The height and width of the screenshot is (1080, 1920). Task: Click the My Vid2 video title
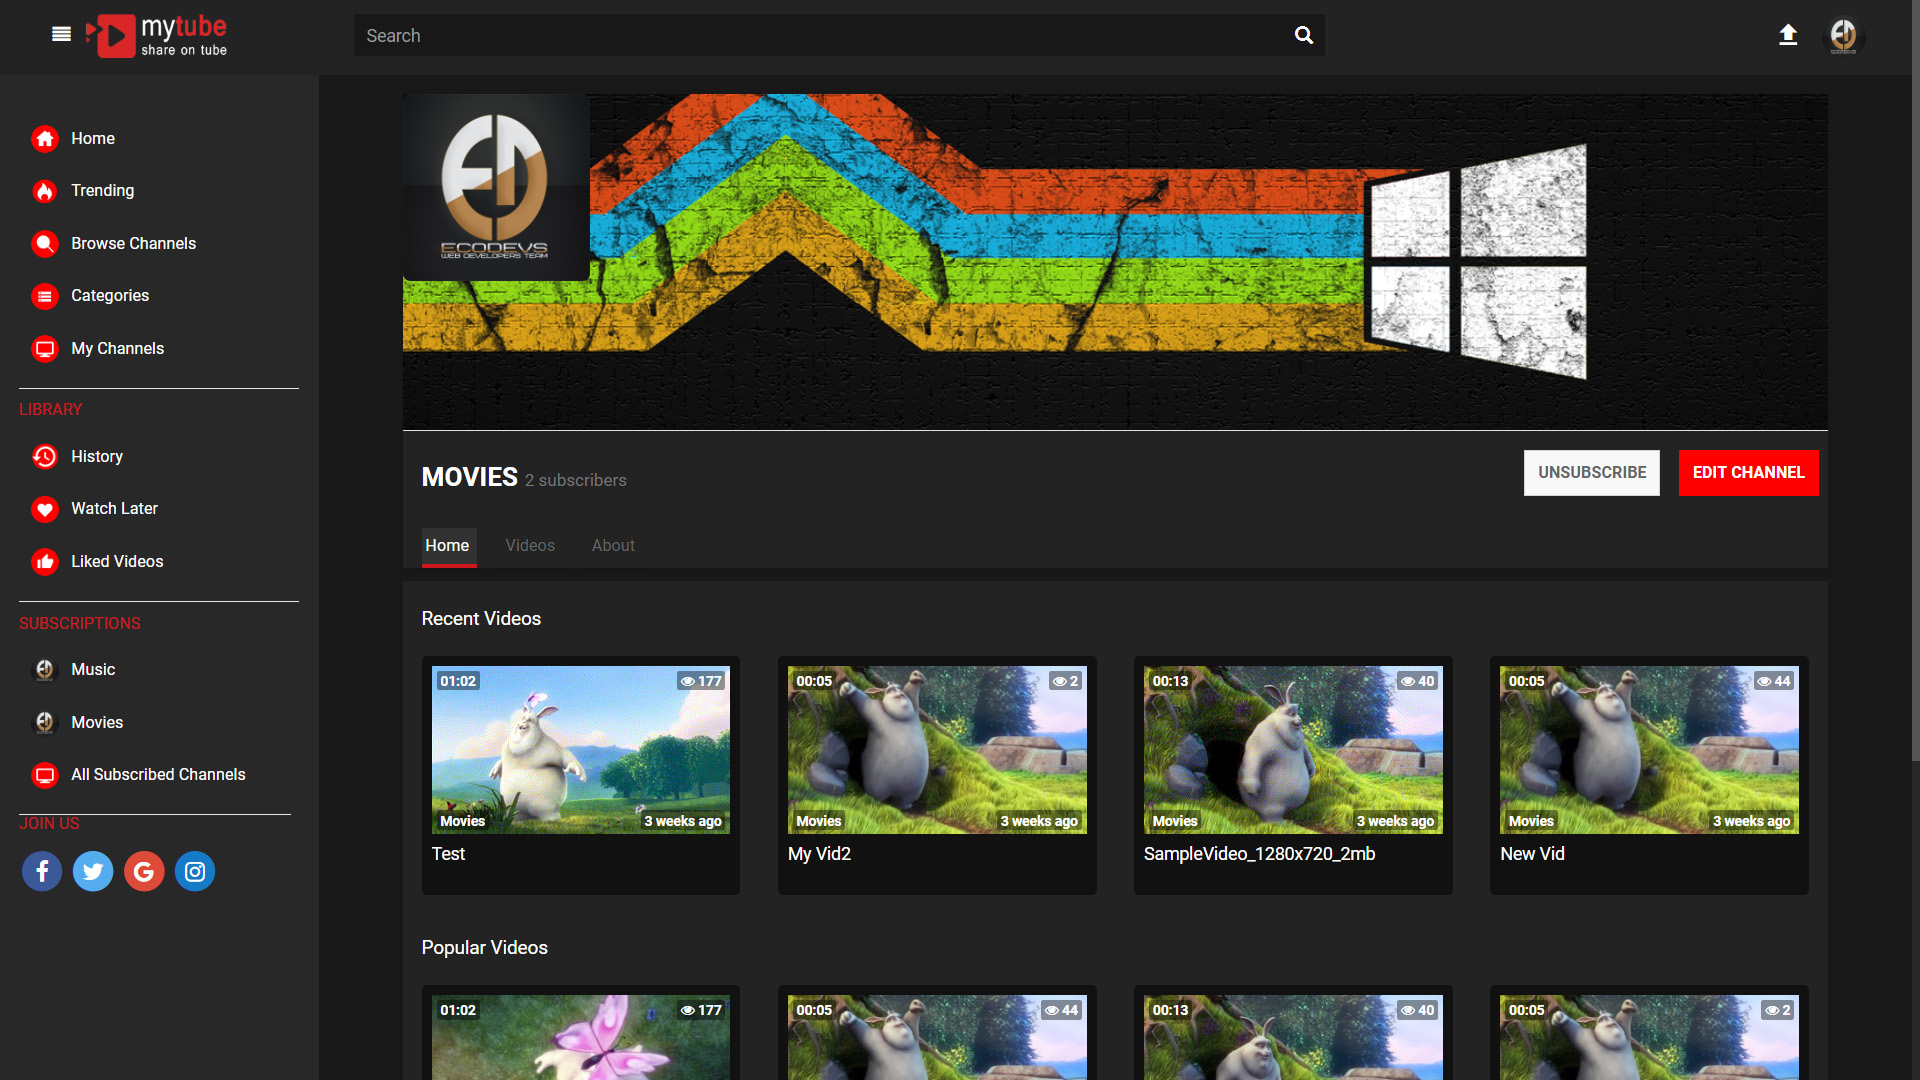tap(819, 854)
